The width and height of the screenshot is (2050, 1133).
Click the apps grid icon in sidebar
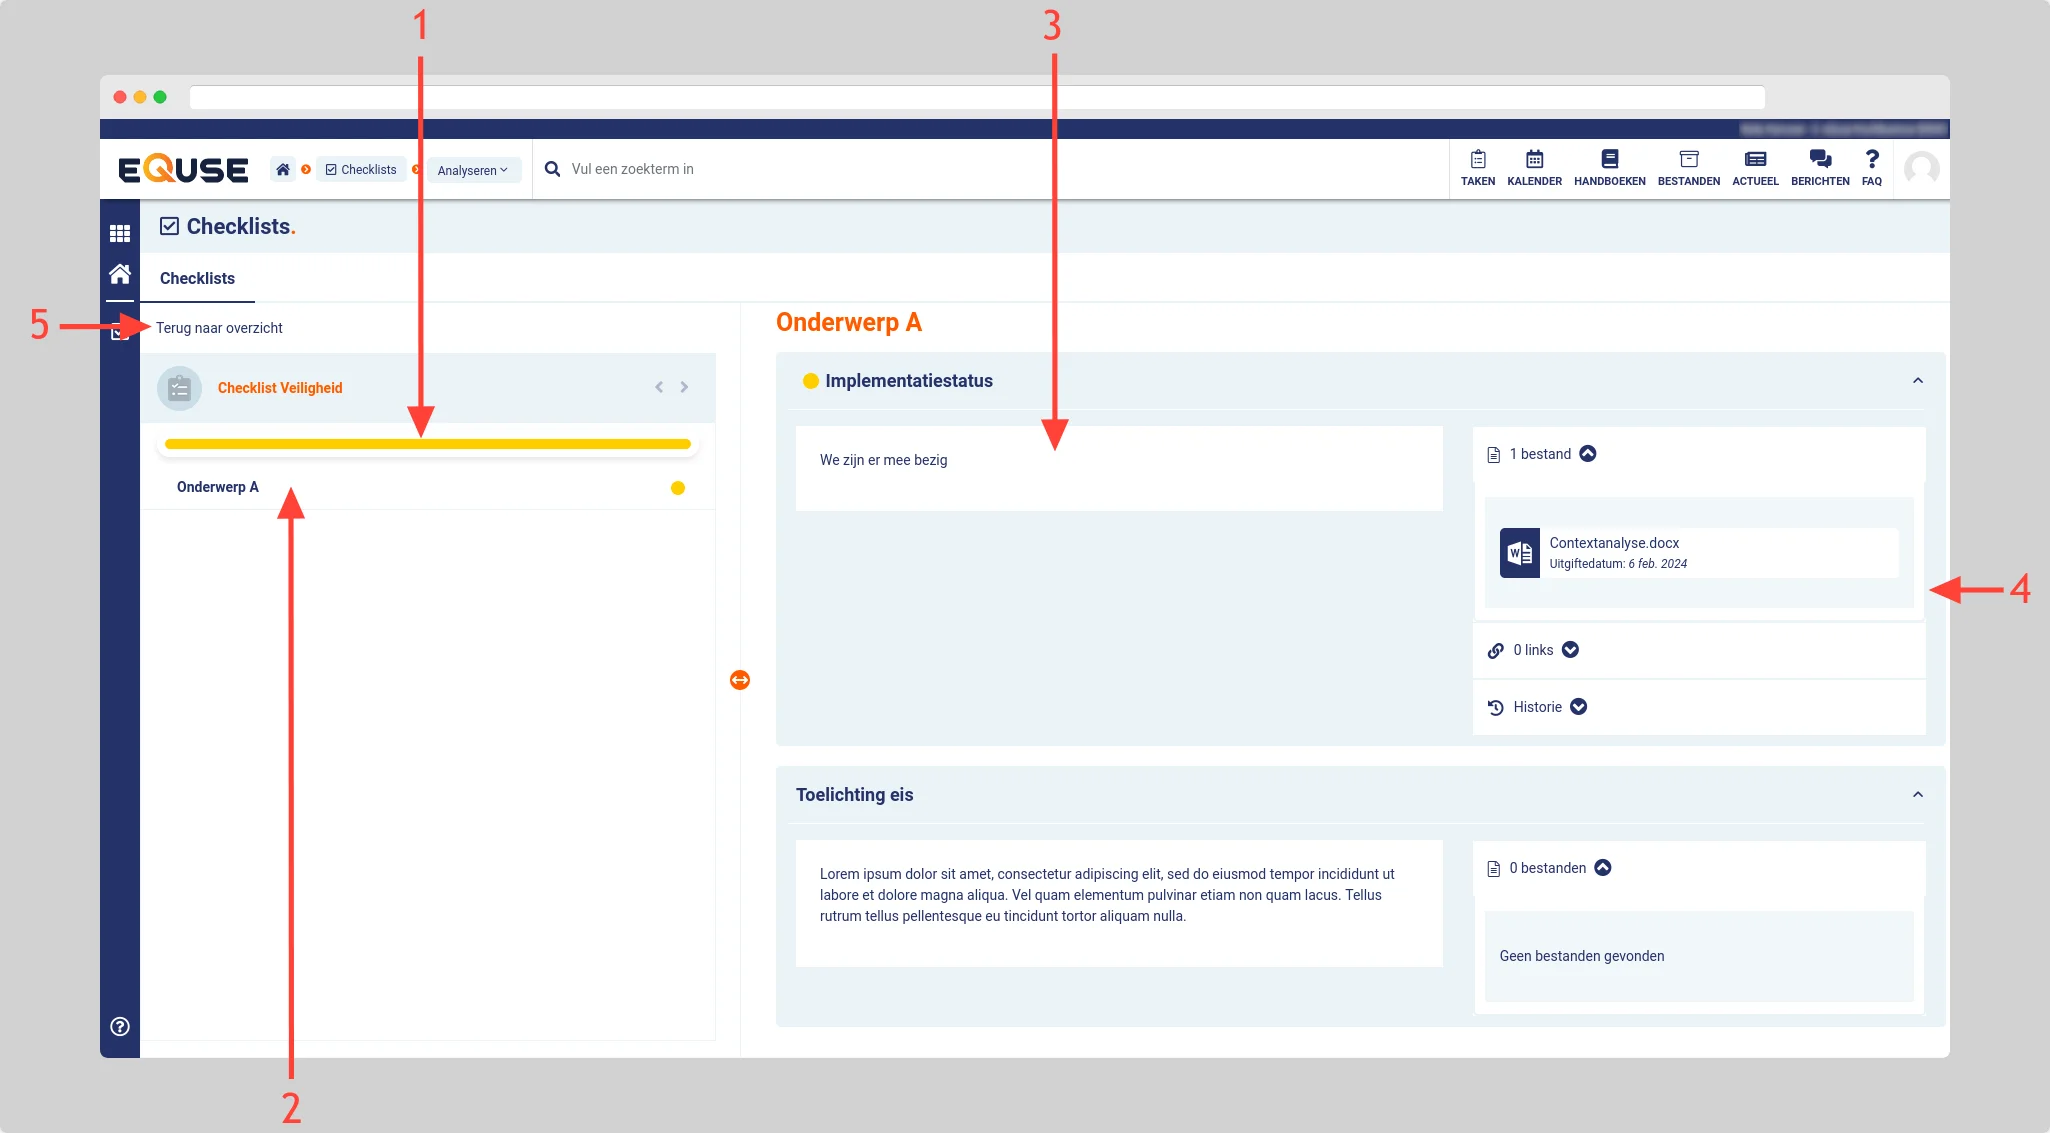[120, 233]
